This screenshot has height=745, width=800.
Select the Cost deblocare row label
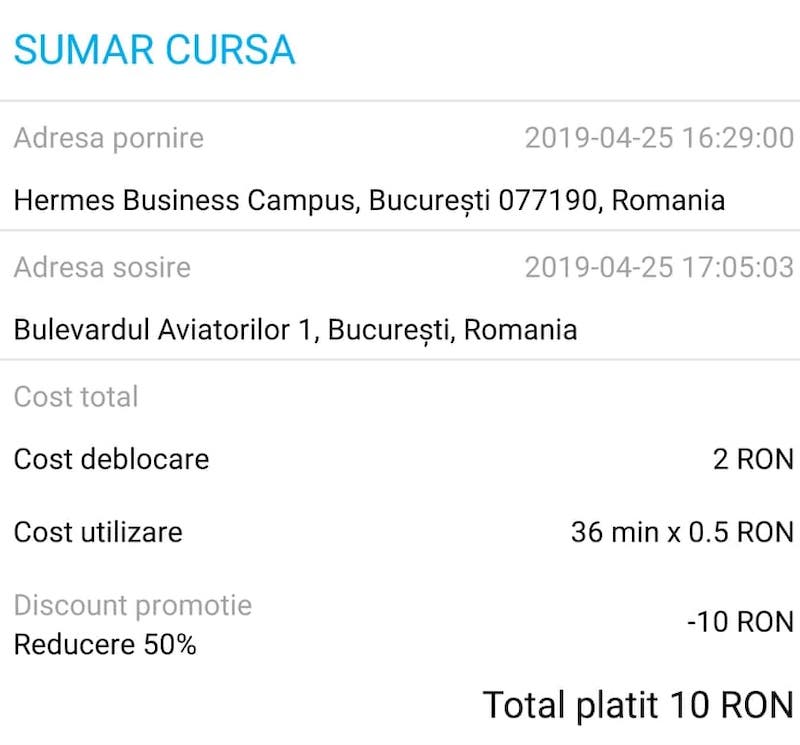click(x=111, y=459)
